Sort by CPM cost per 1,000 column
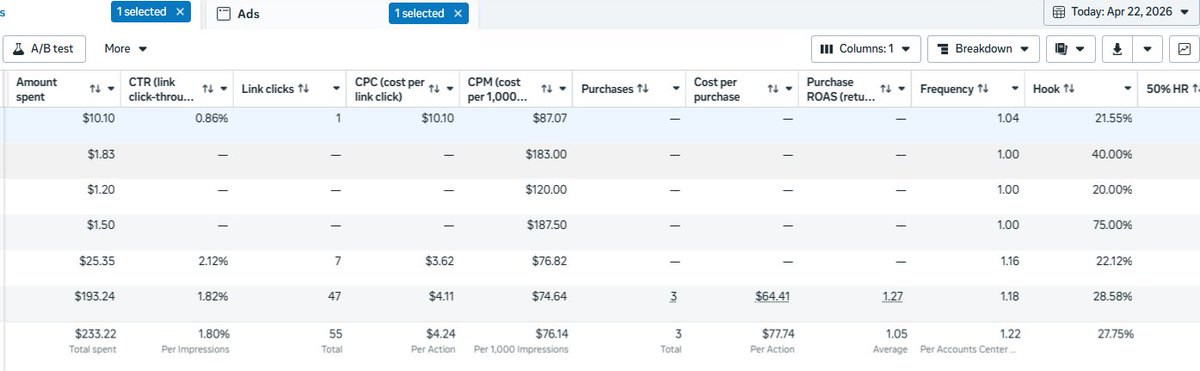The image size is (1200, 371). (547, 89)
